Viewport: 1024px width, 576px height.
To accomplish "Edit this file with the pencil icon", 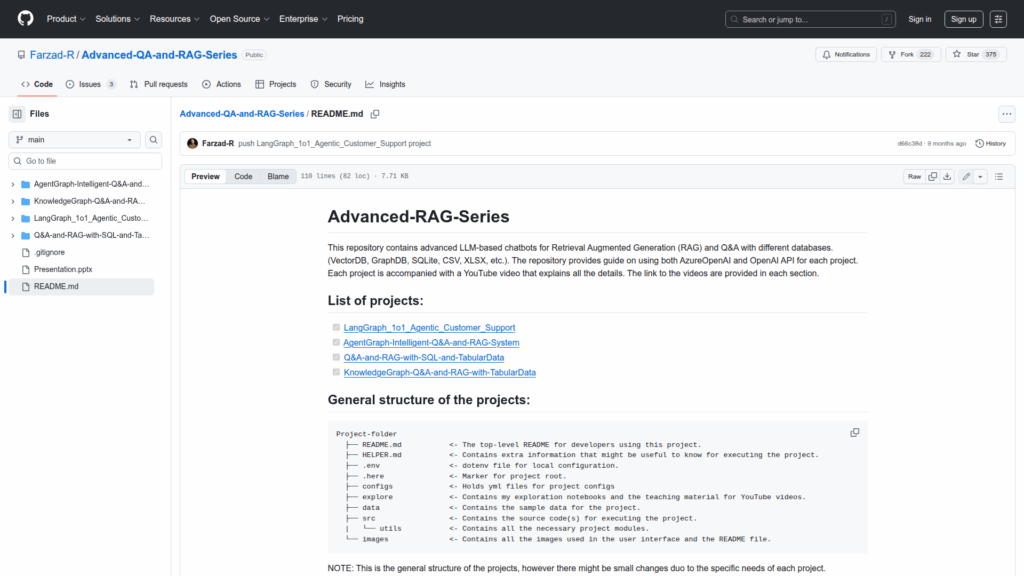I will pyautogui.click(x=966, y=176).
